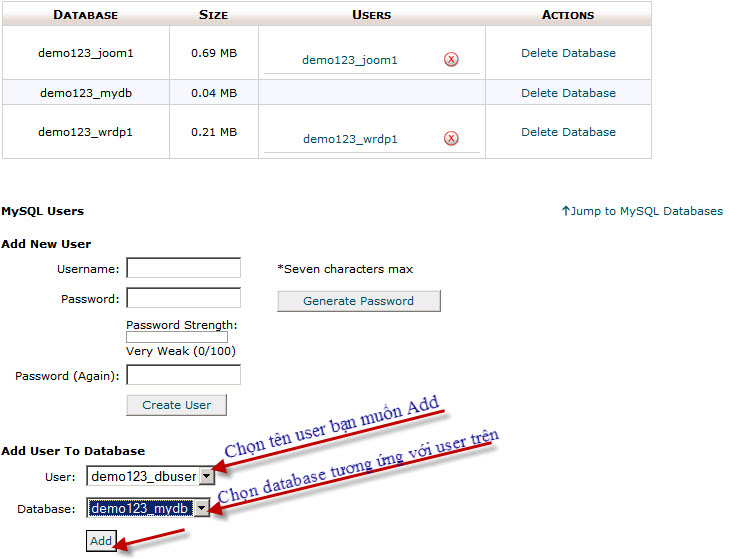
Task: Focus the Username input field
Action: [x=184, y=268]
